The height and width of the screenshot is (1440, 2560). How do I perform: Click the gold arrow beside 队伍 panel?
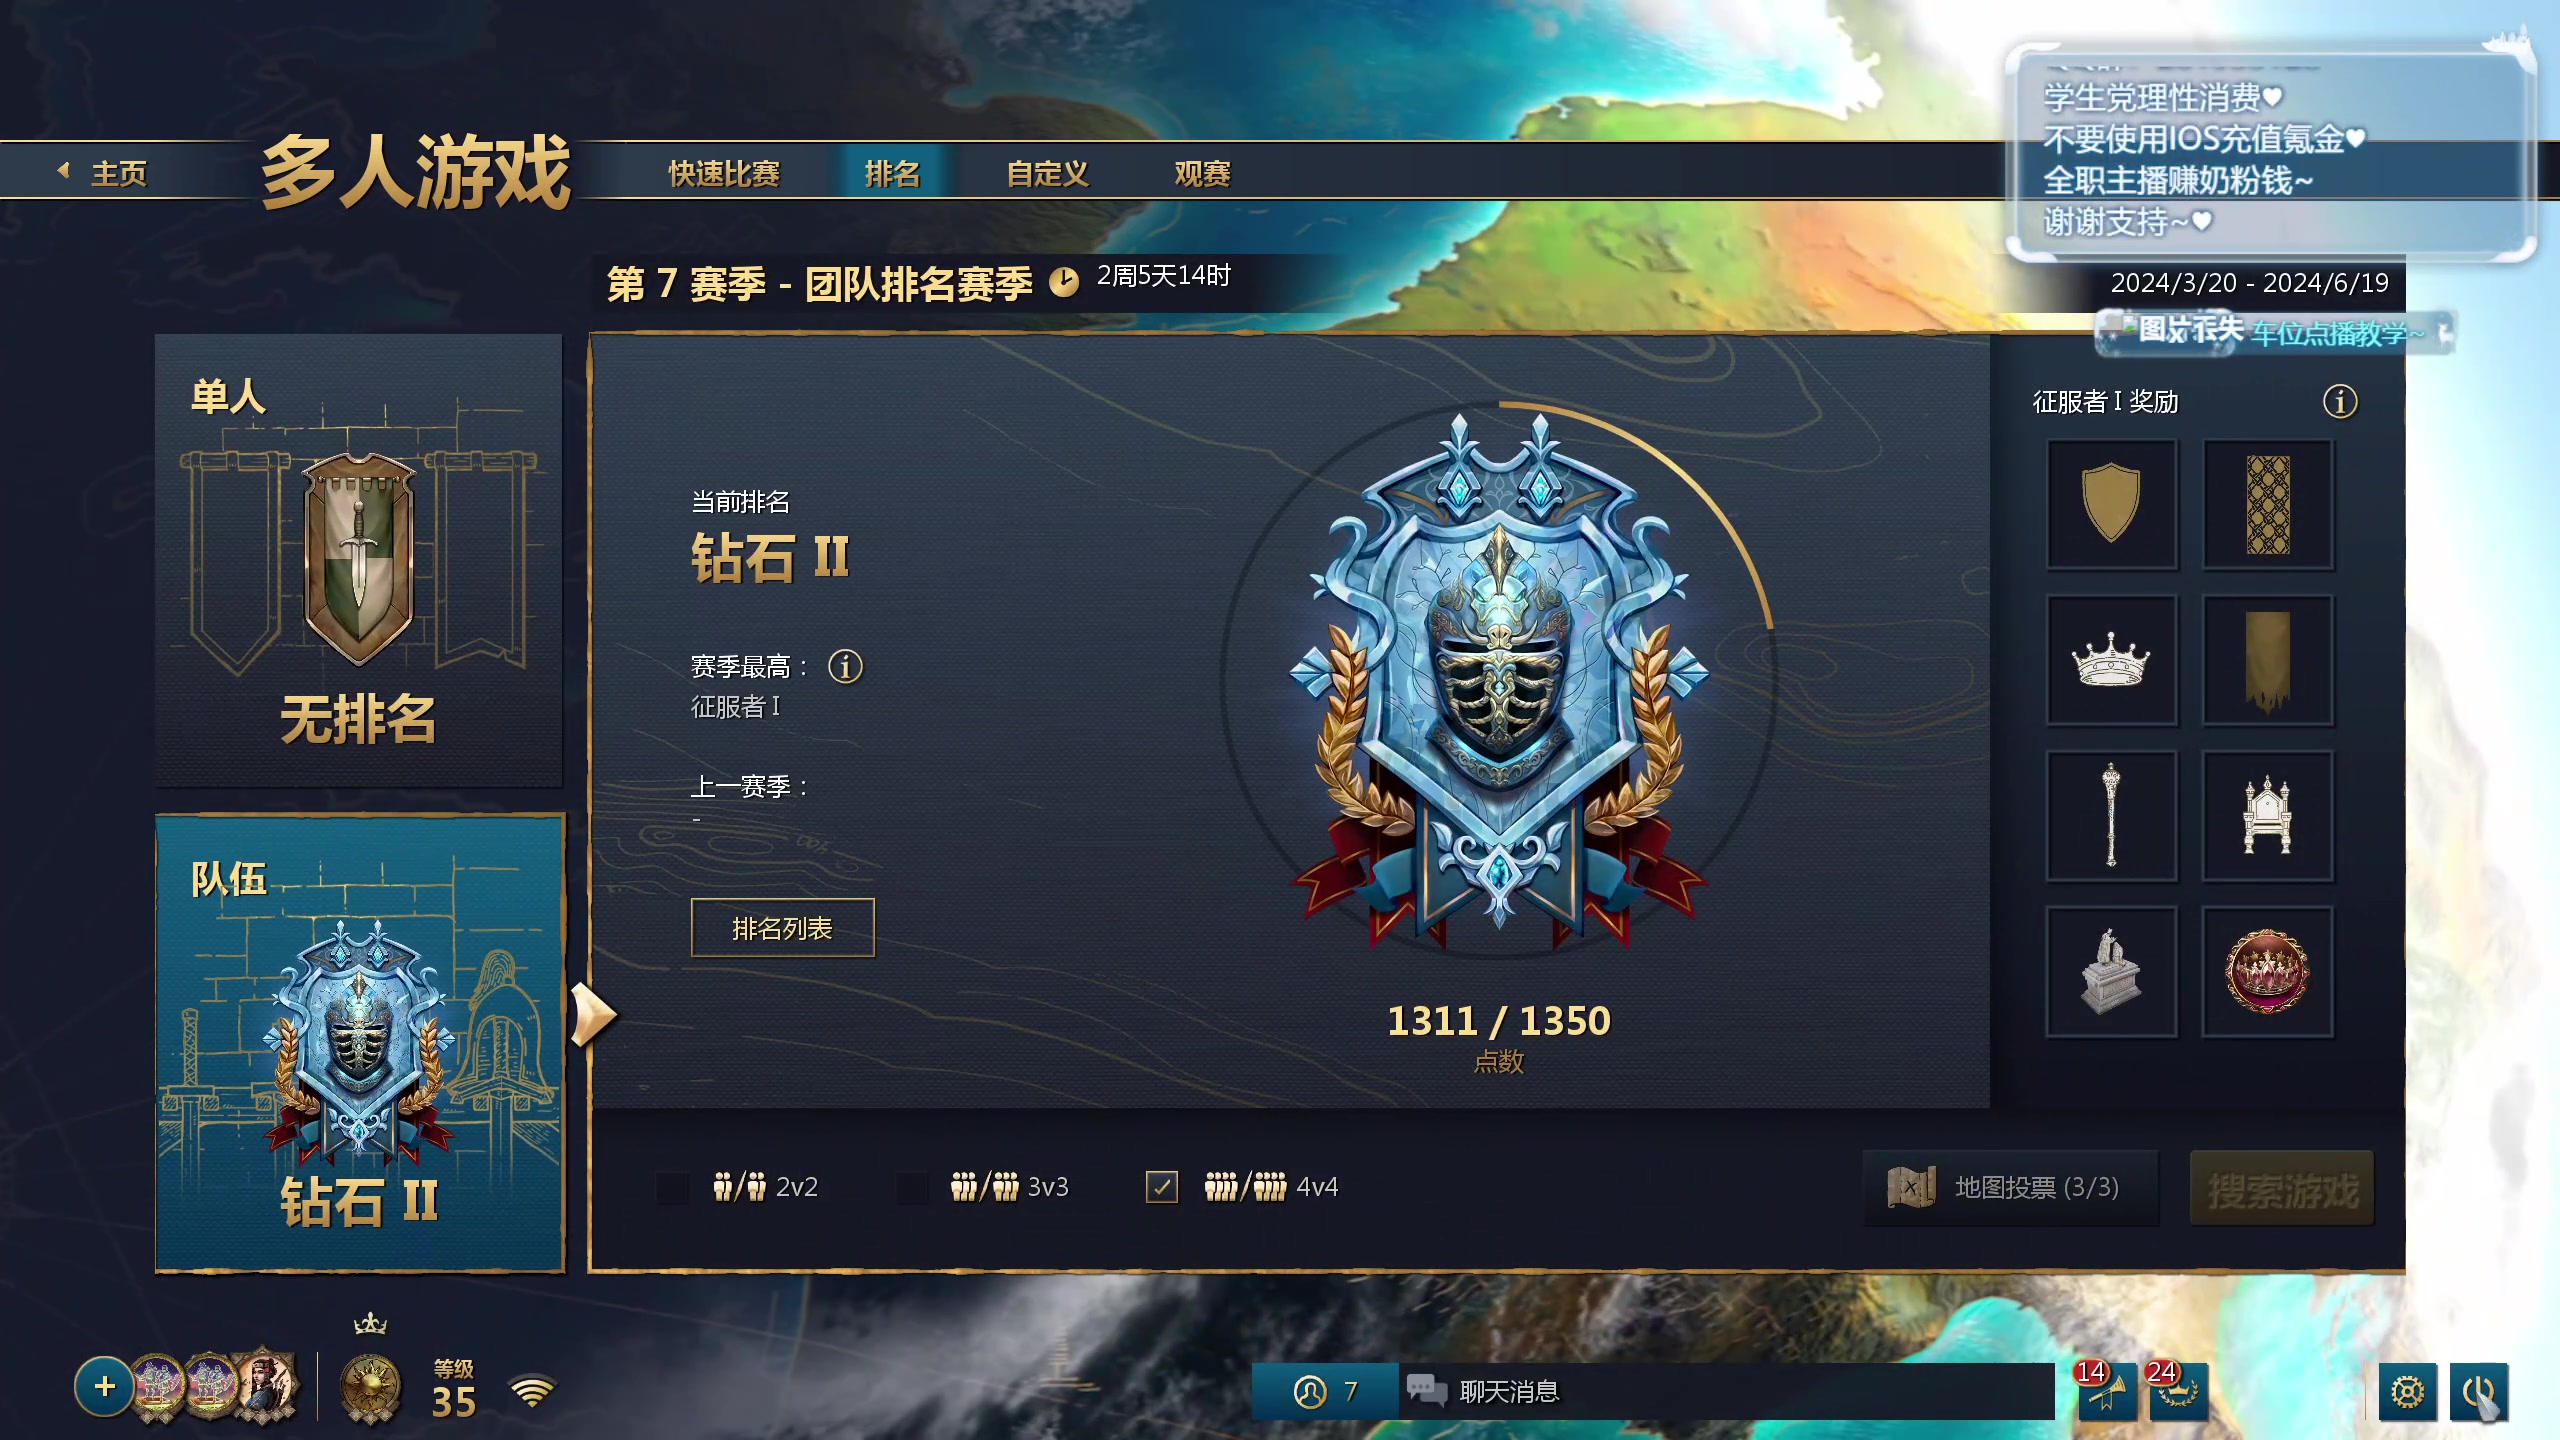coord(592,1014)
